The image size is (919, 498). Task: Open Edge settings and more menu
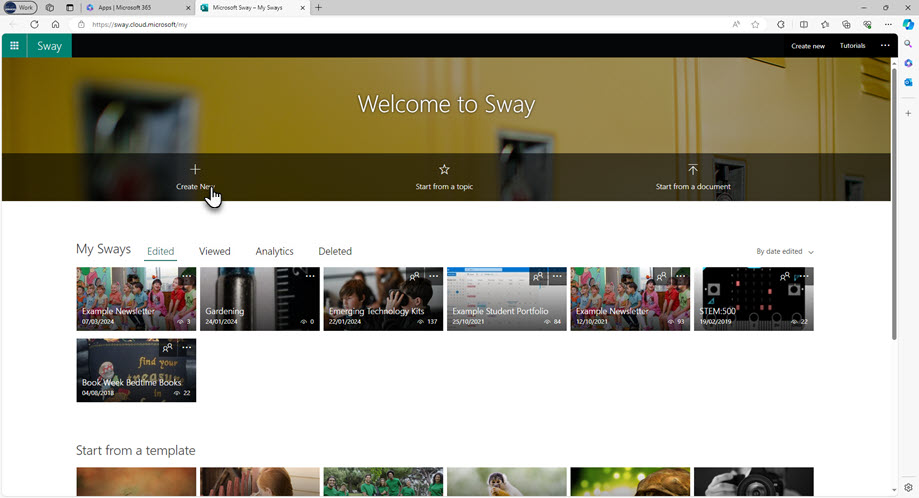pos(888,25)
